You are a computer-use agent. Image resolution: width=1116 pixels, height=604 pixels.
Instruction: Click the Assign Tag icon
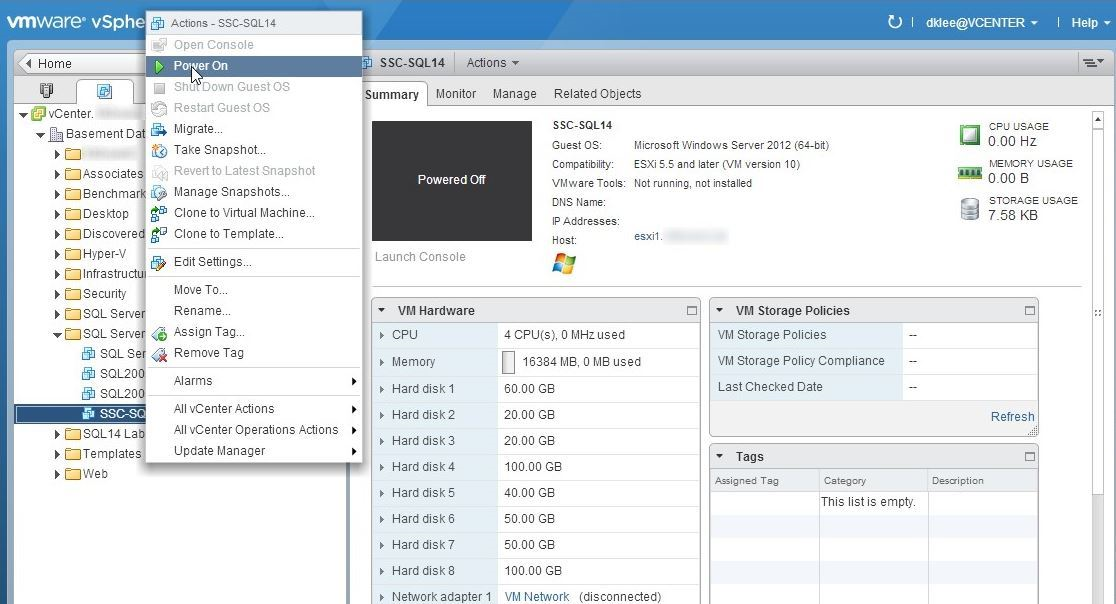pos(159,332)
